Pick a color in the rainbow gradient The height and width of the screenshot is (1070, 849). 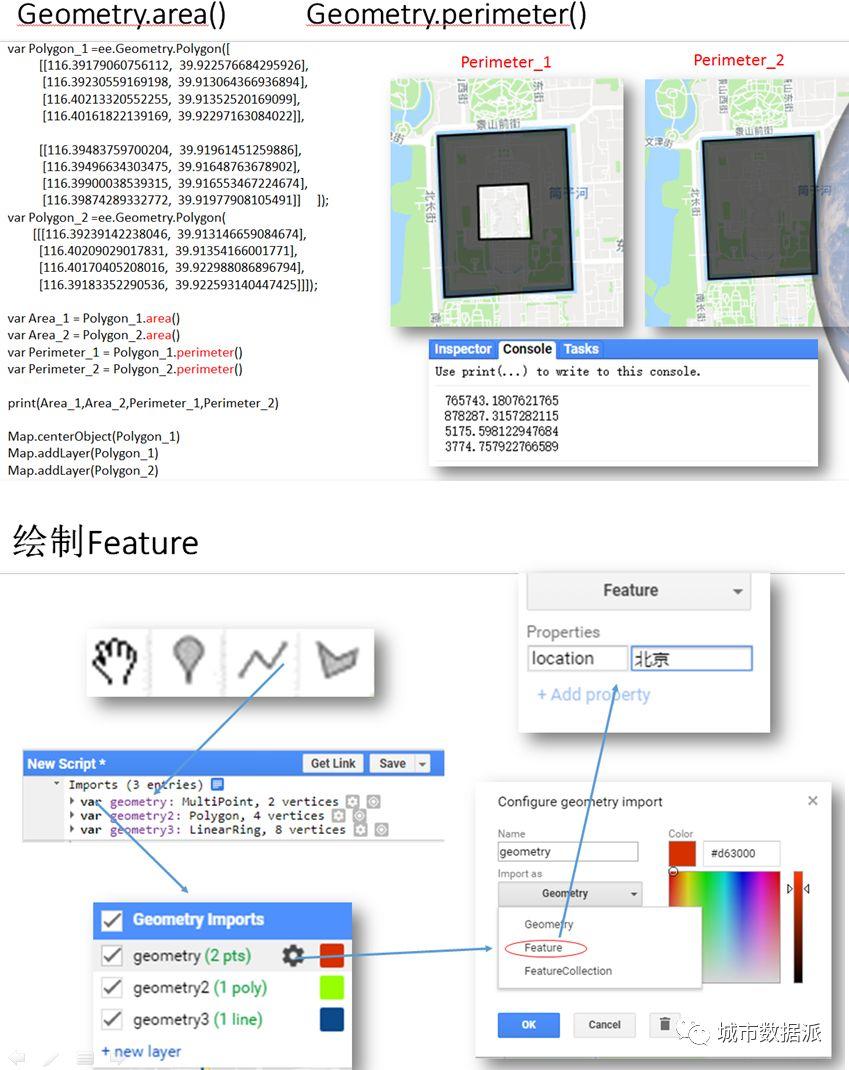click(724, 926)
